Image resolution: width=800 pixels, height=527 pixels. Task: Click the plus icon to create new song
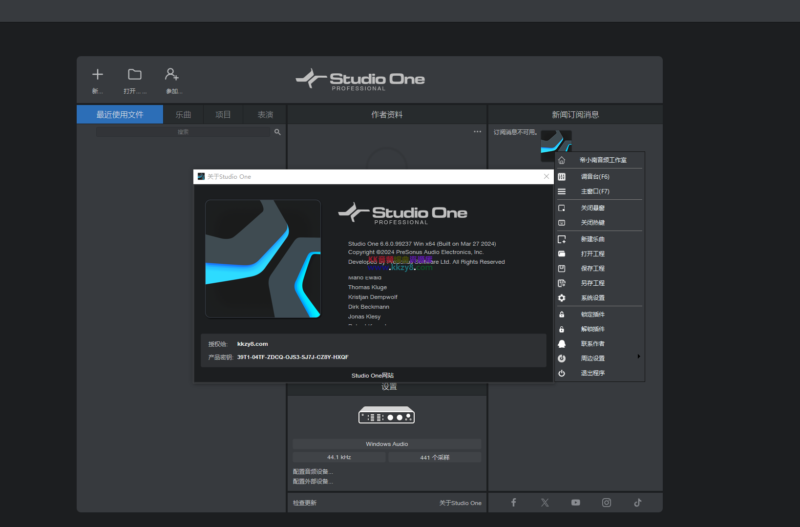[97, 74]
